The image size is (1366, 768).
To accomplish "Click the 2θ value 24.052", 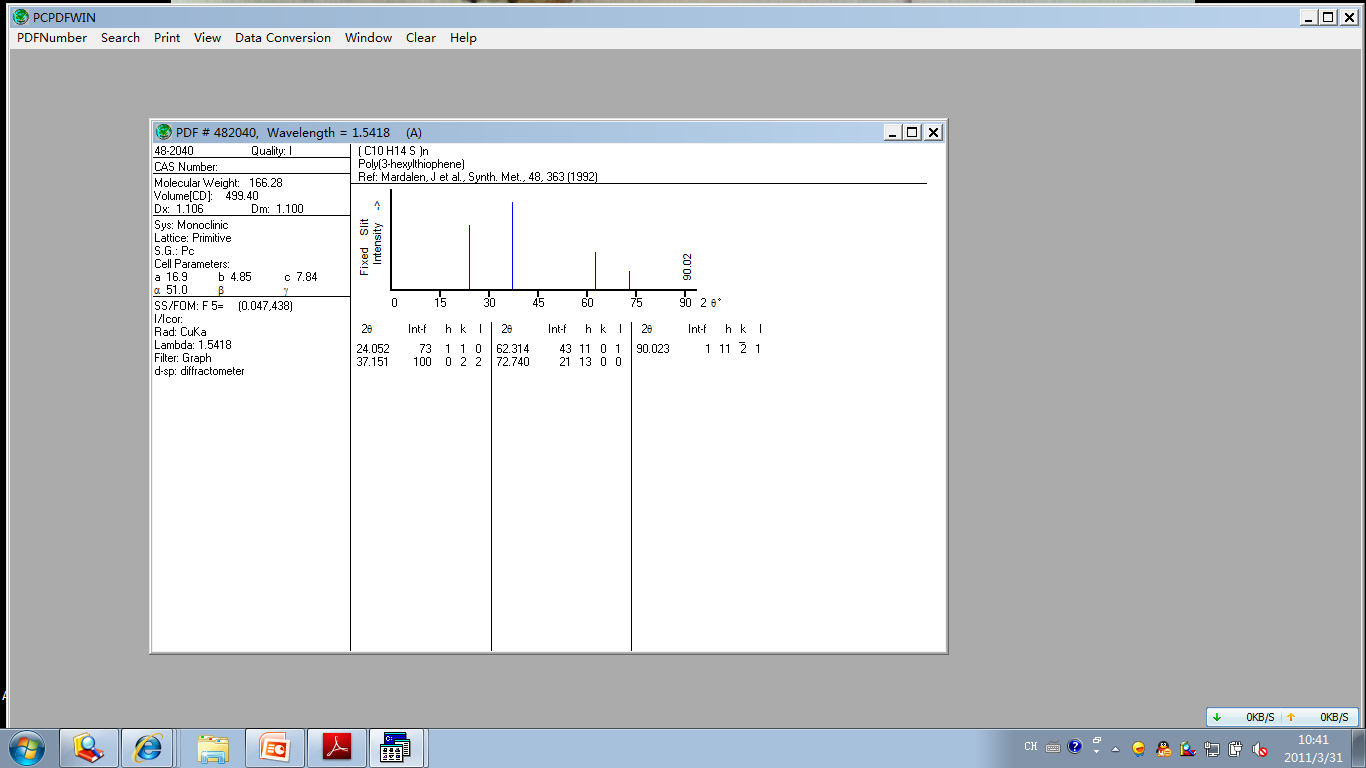I will pyautogui.click(x=373, y=349).
